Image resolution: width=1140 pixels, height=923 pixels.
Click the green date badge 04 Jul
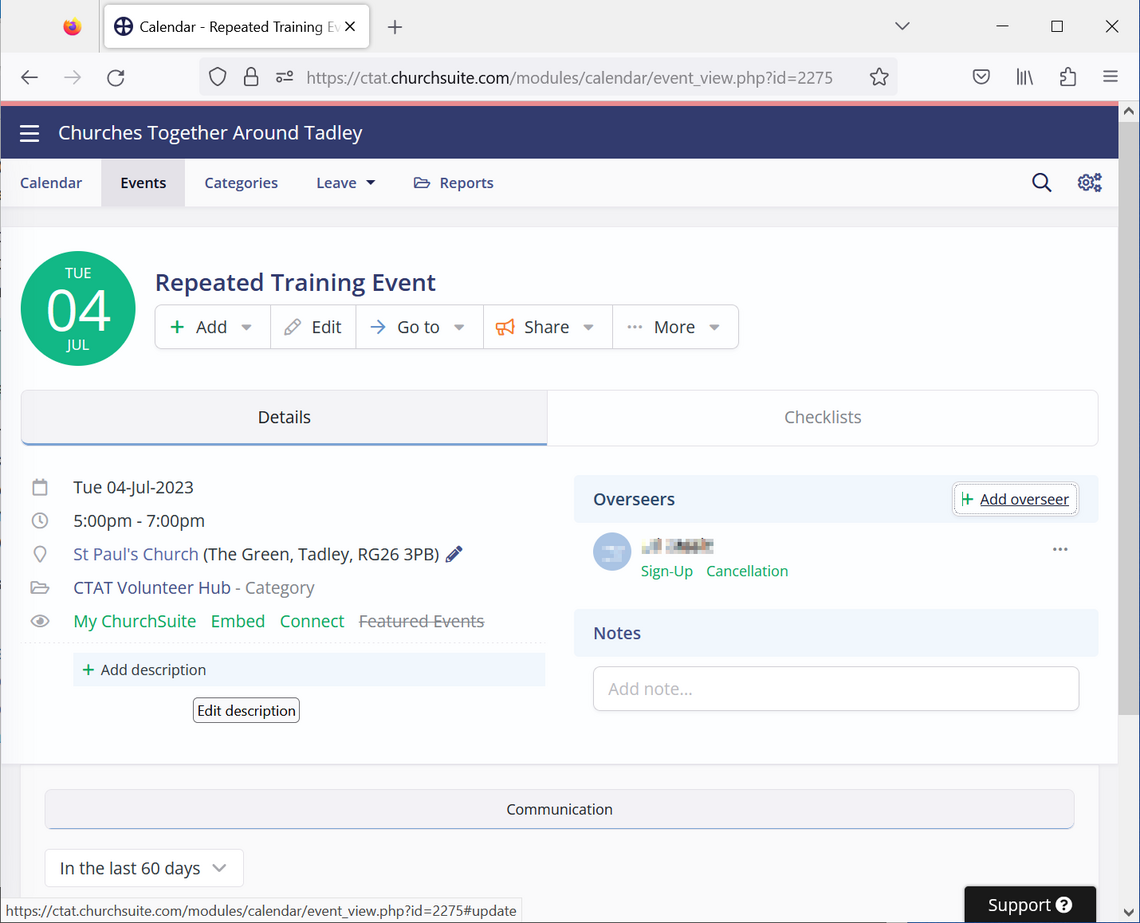(x=78, y=308)
